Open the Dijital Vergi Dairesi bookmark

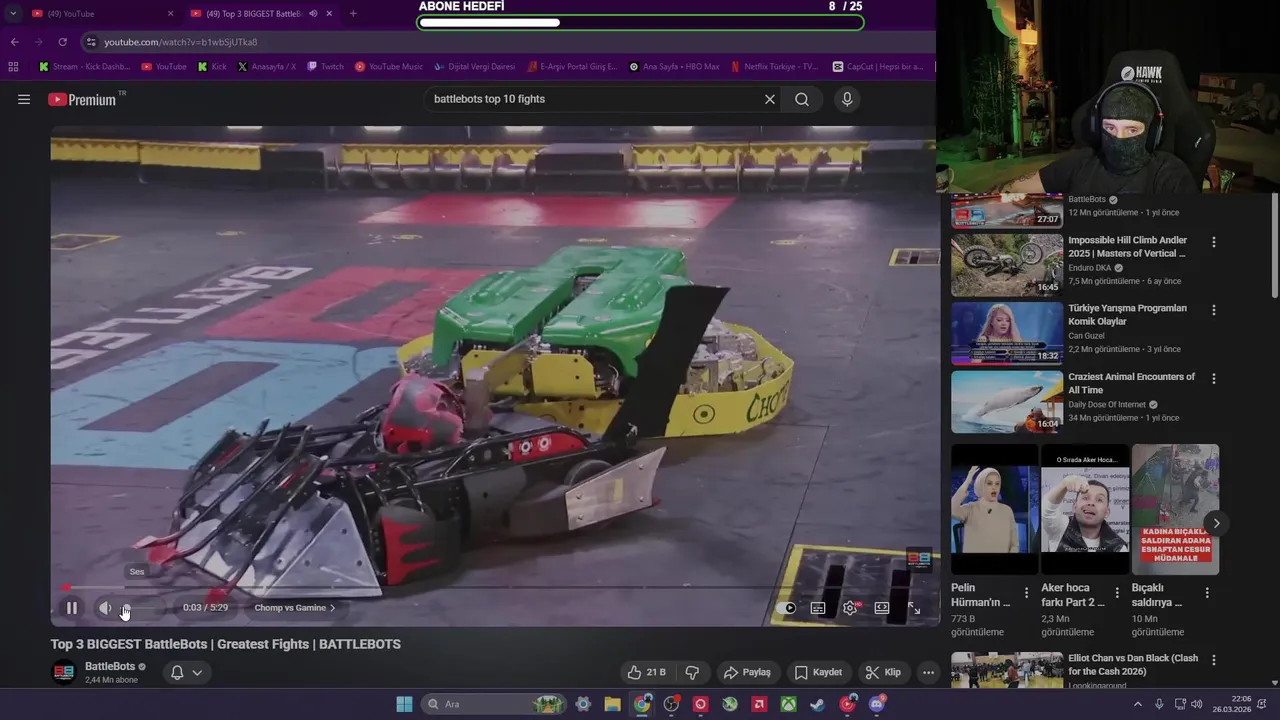475,67
